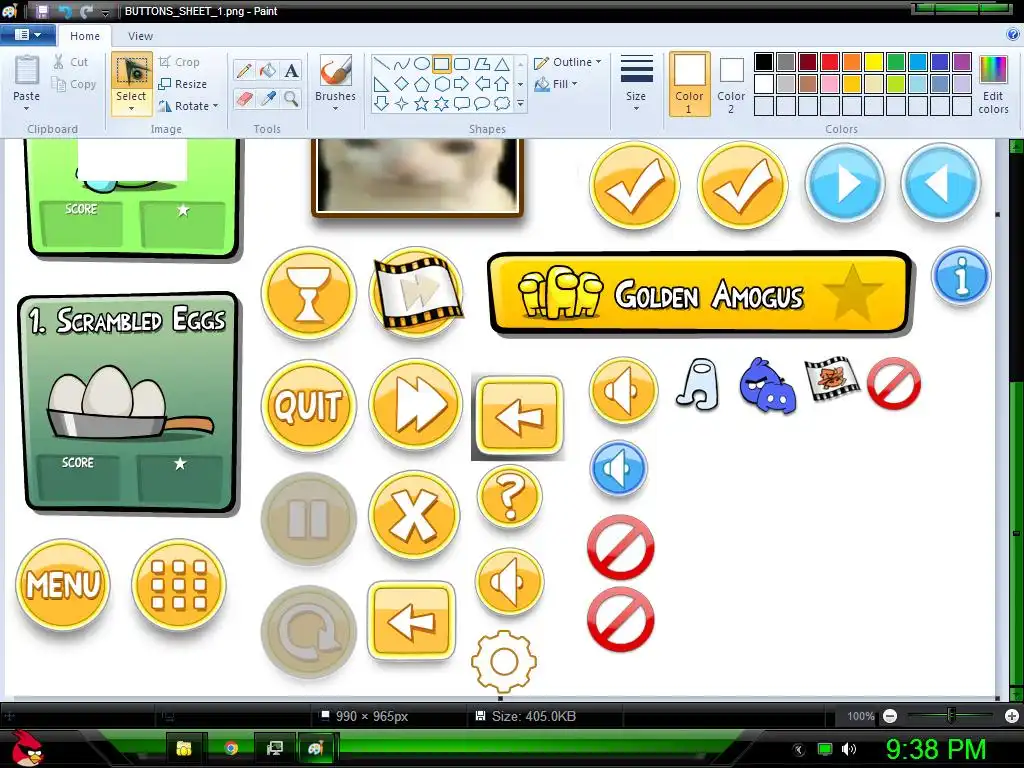Choose the Line shape
1024x768 pixels.
pyautogui.click(x=382, y=63)
